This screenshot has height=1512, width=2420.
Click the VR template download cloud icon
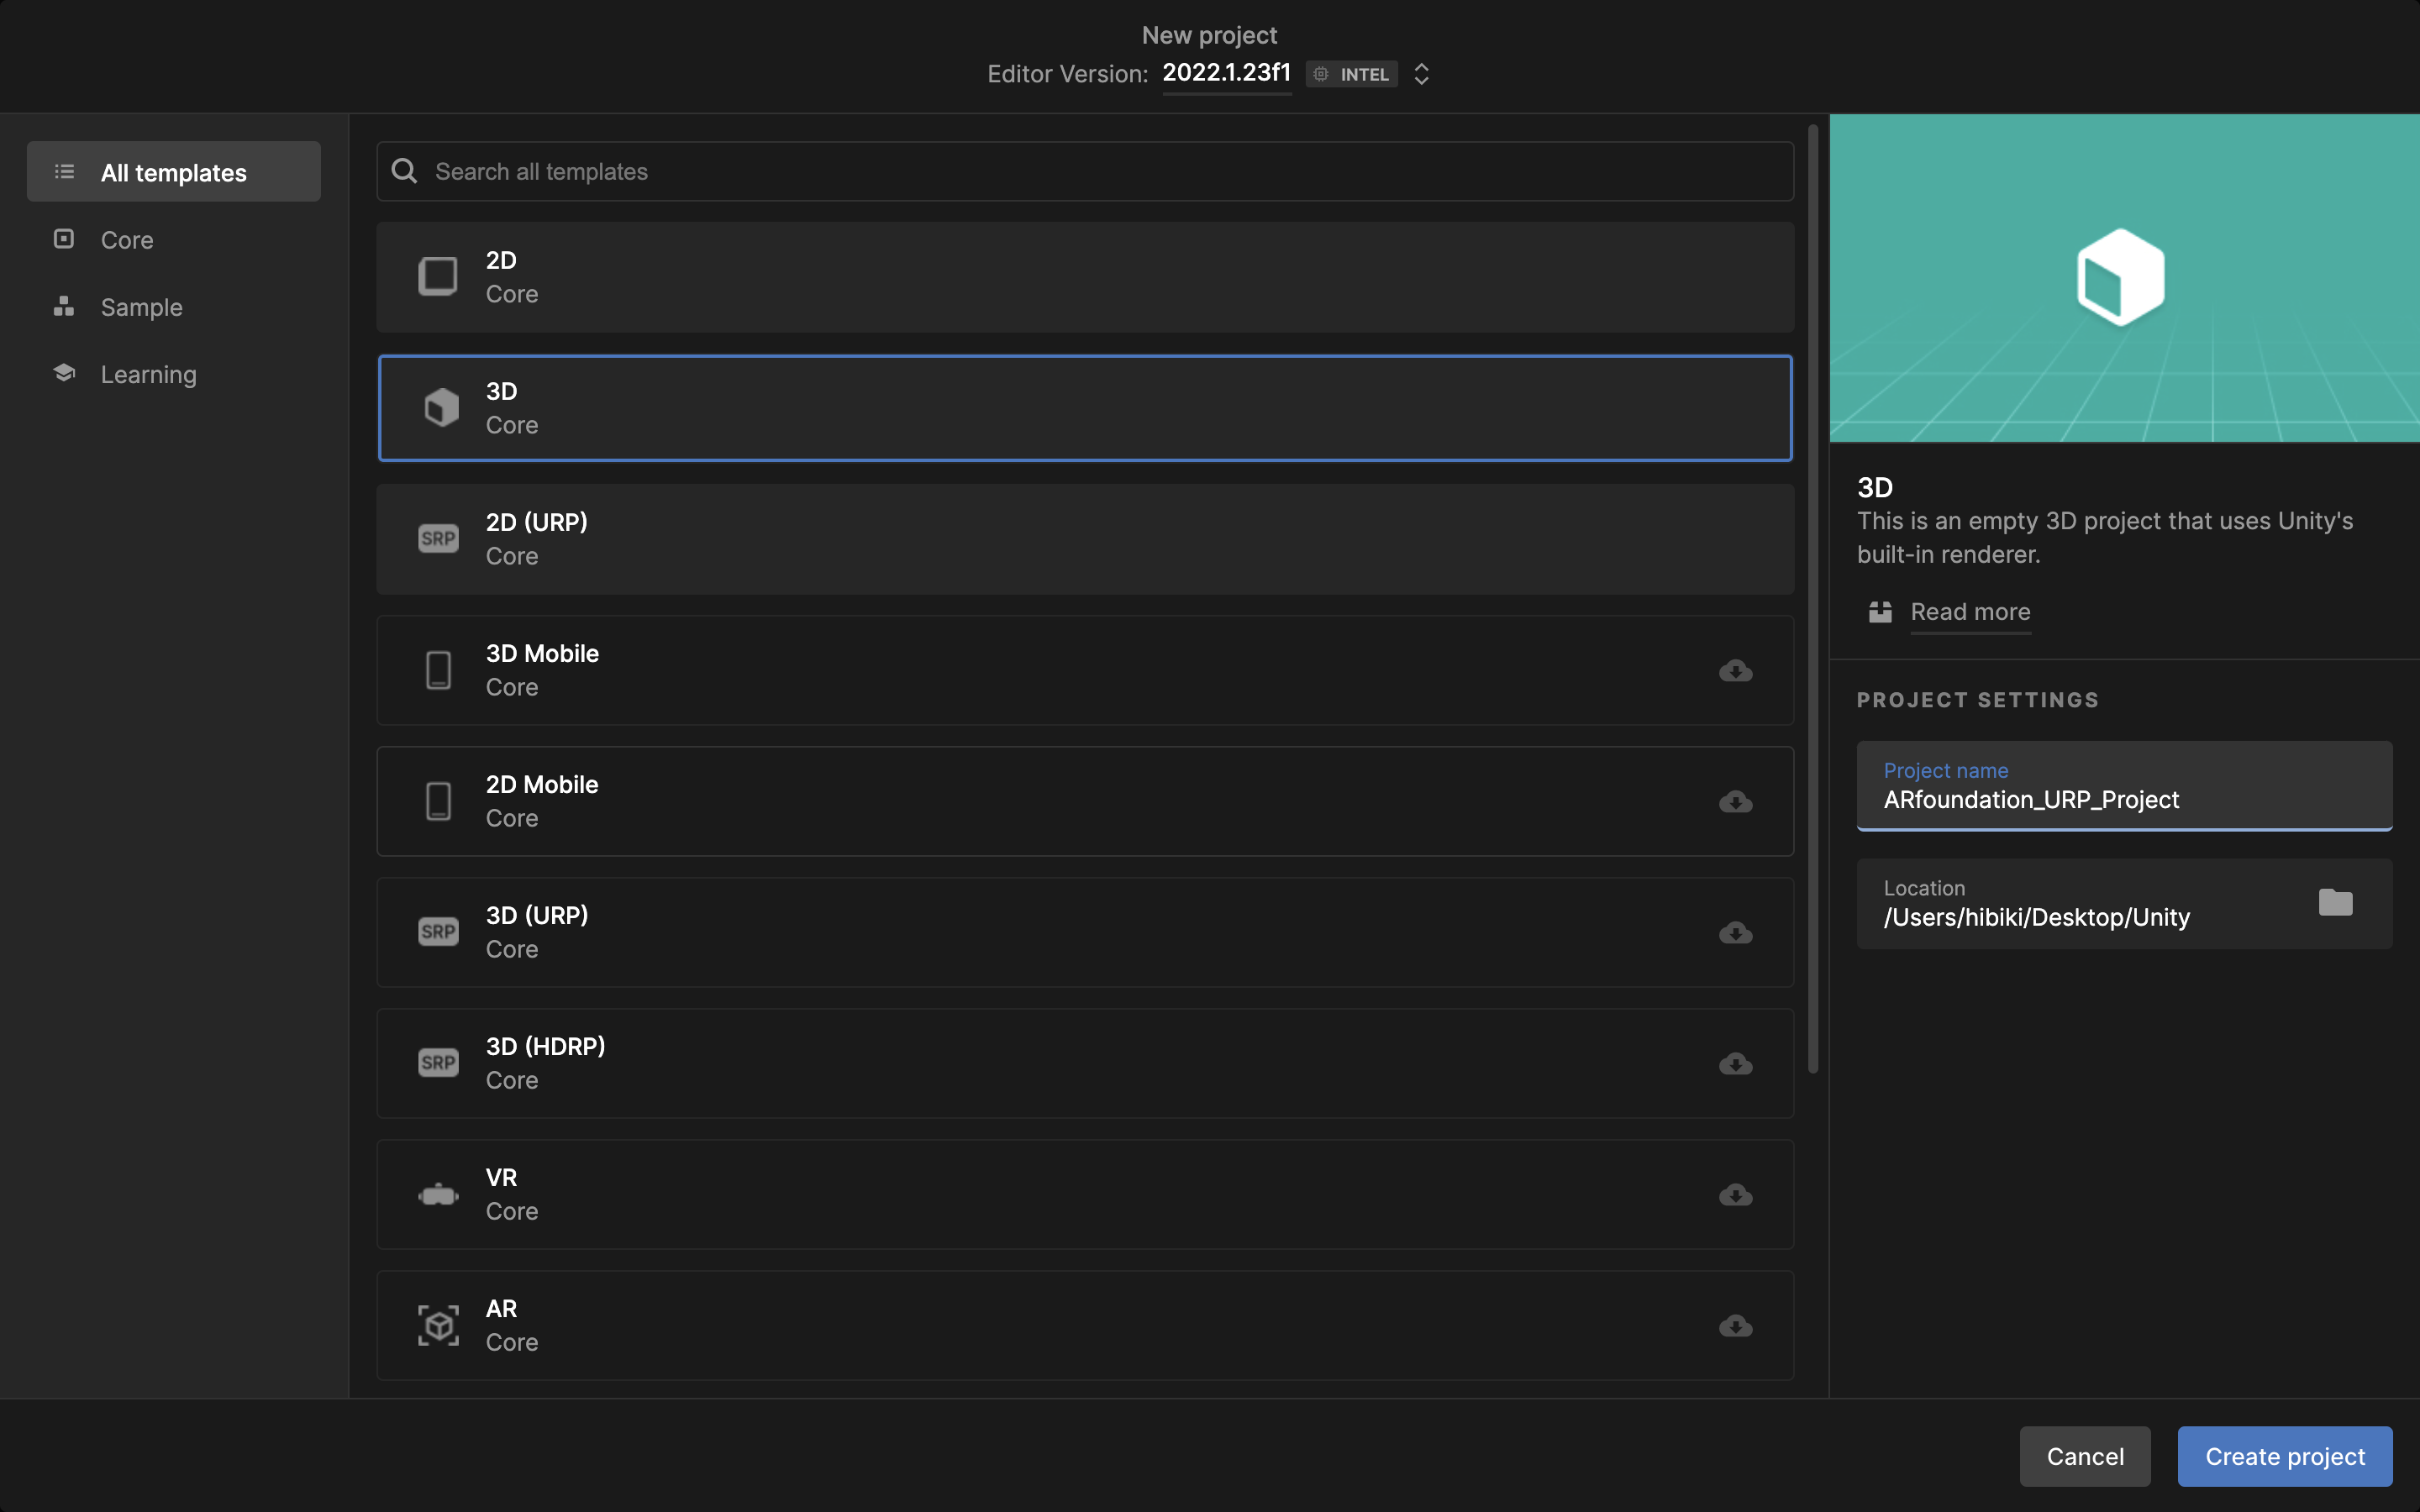point(1735,1194)
